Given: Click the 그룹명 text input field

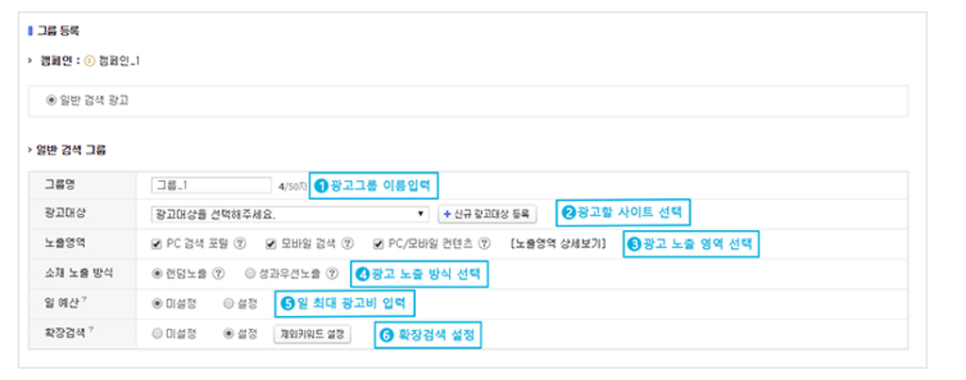Looking at the screenshot, I should (211, 185).
